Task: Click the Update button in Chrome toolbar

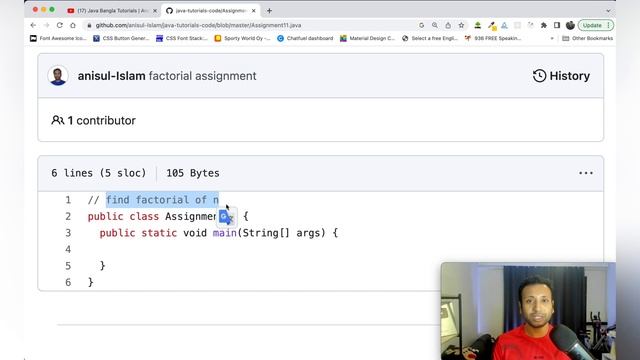Action: [596, 25]
